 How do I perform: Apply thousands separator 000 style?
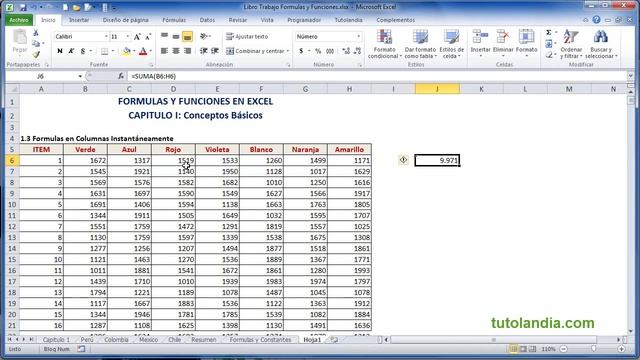[x=330, y=51]
